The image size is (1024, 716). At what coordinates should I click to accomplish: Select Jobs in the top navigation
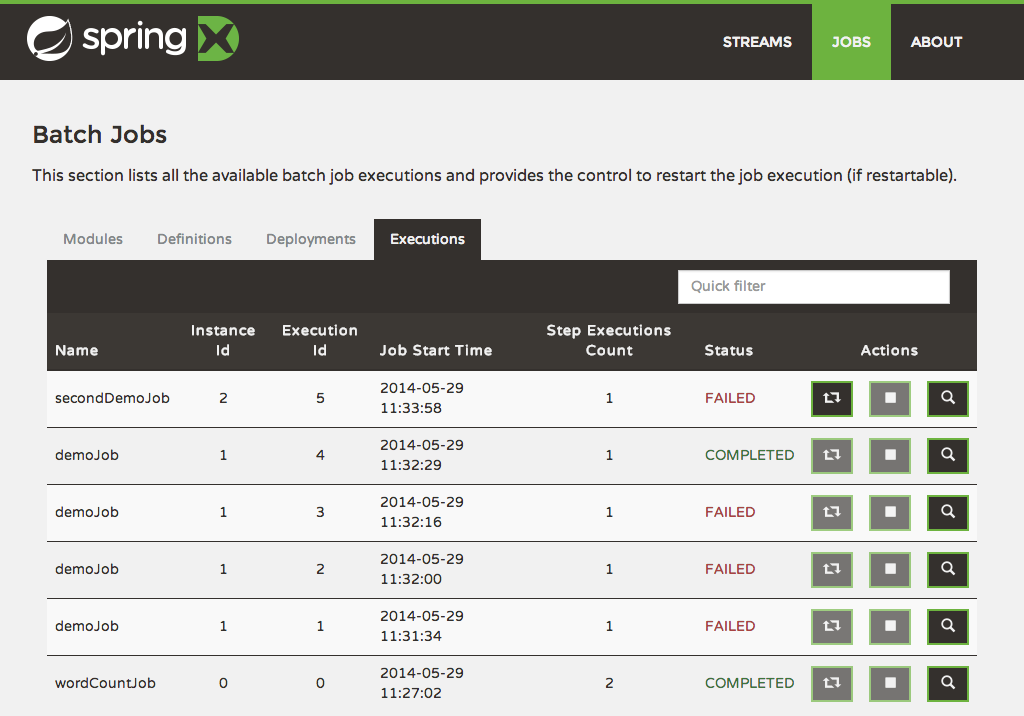pyautogui.click(x=851, y=42)
